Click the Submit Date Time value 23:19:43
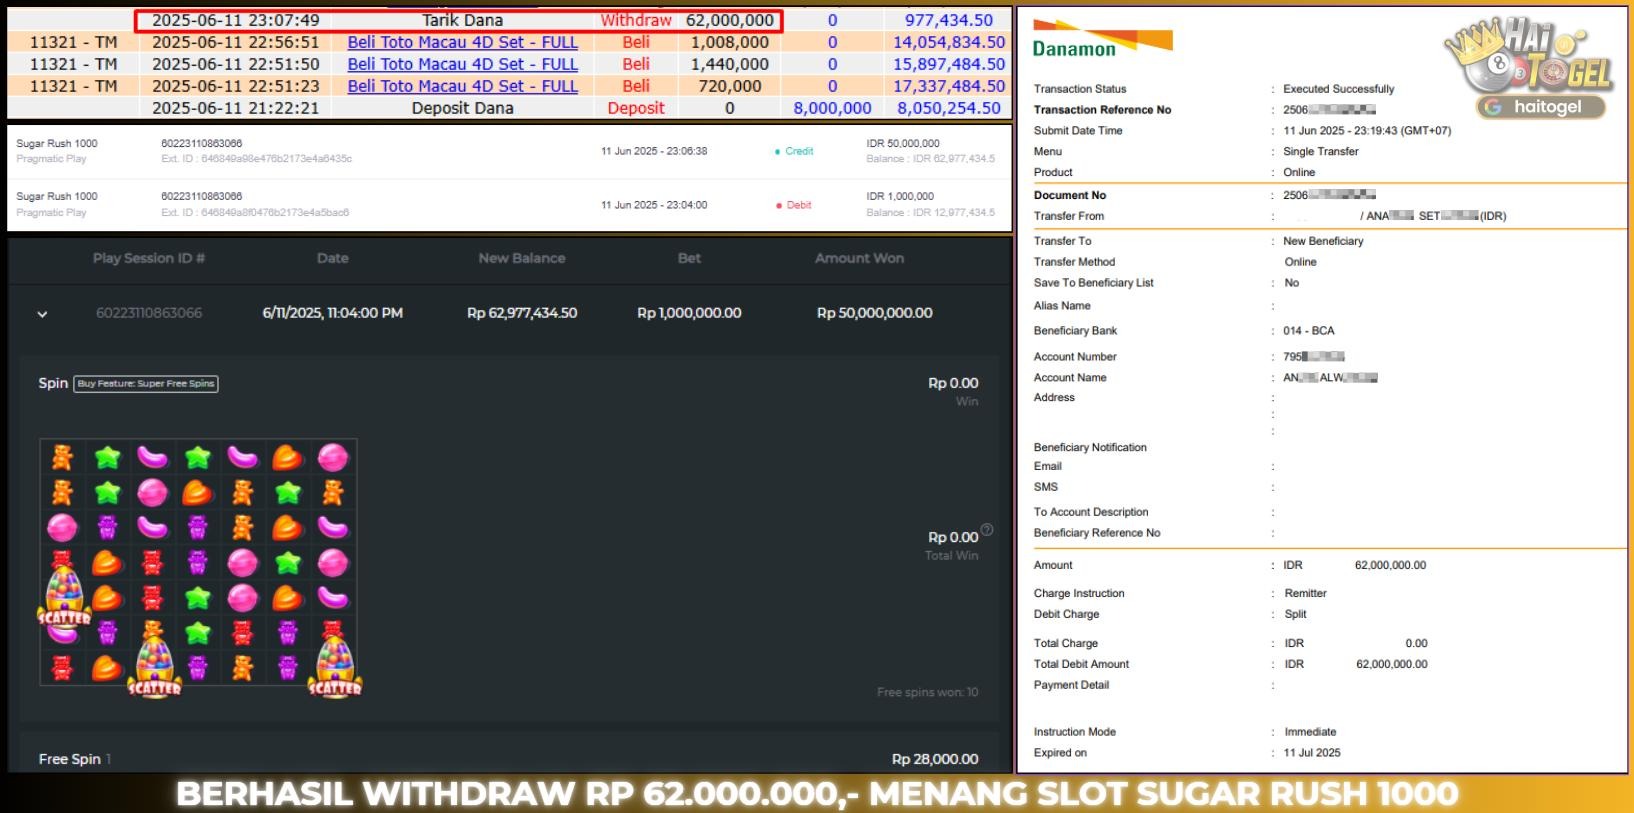 pos(1367,131)
